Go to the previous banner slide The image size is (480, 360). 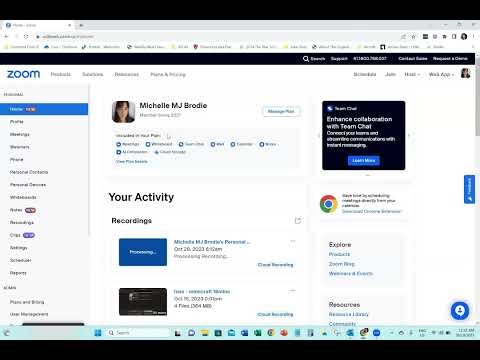tap(319, 135)
